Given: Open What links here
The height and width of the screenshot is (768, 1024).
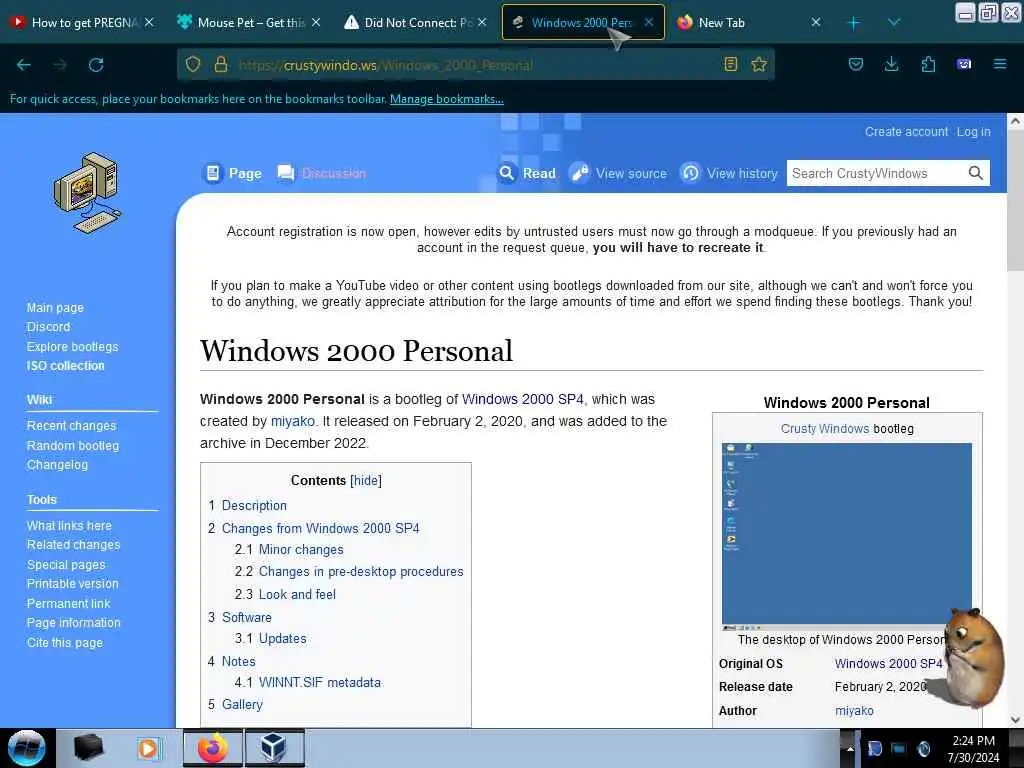Looking at the screenshot, I should (69, 526).
